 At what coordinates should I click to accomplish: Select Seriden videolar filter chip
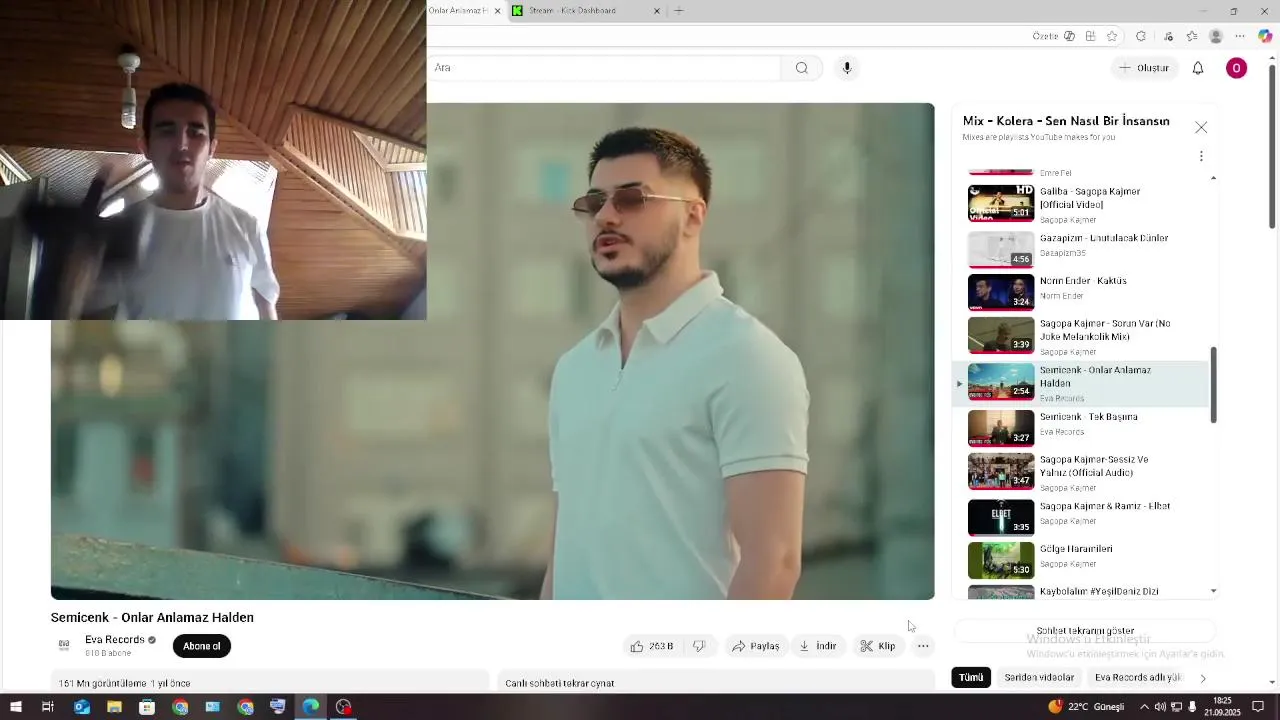coord(1039,678)
